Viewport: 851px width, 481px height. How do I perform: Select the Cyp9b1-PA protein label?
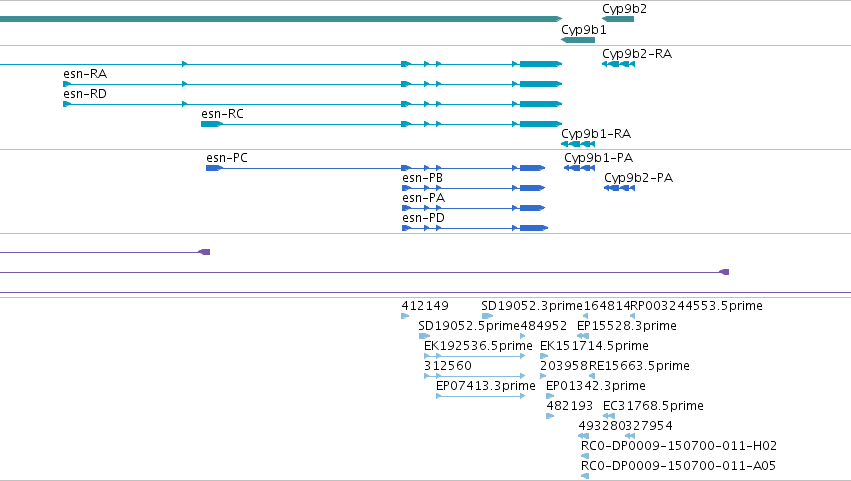tap(599, 158)
